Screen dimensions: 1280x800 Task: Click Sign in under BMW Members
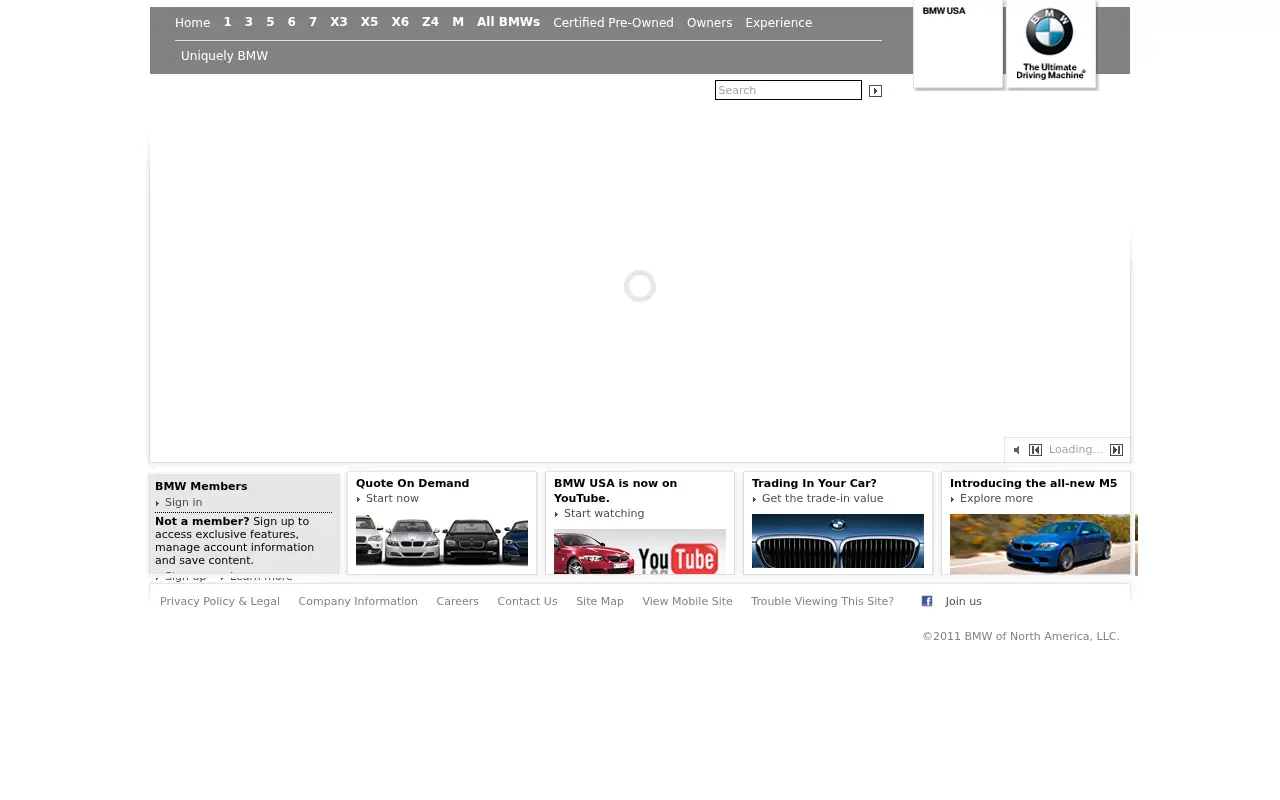pyautogui.click(x=183, y=503)
